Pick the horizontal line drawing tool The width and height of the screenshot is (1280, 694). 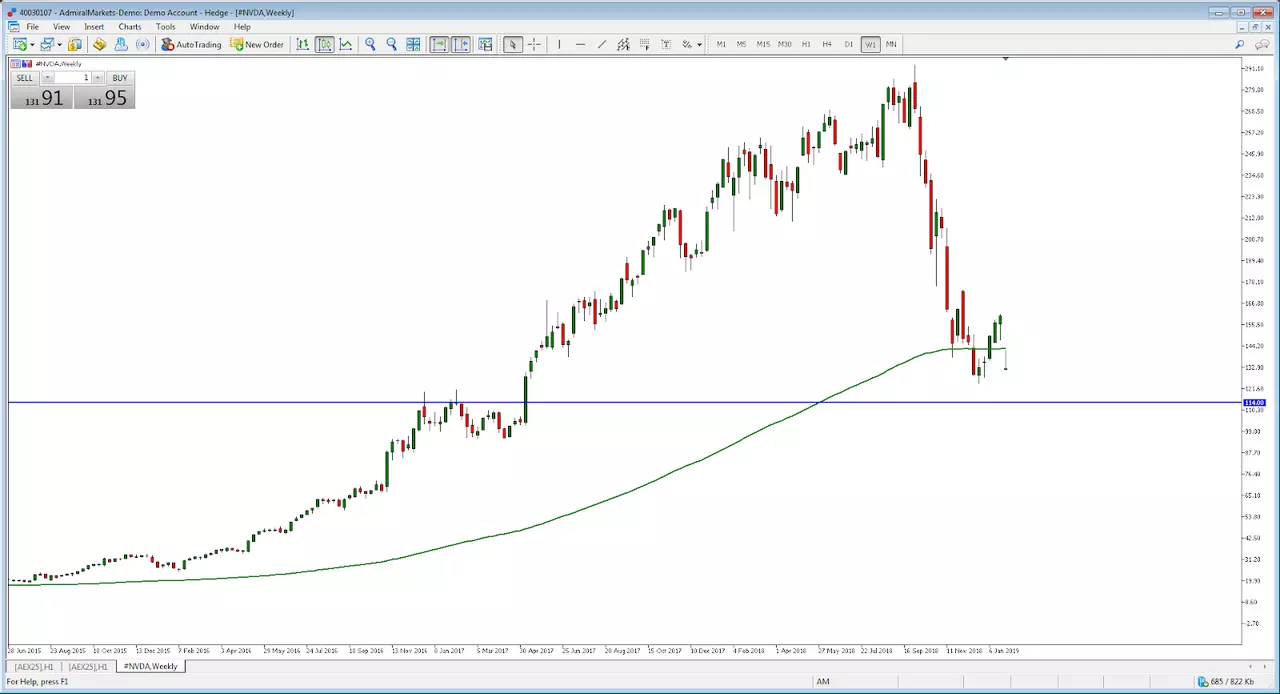point(580,44)
